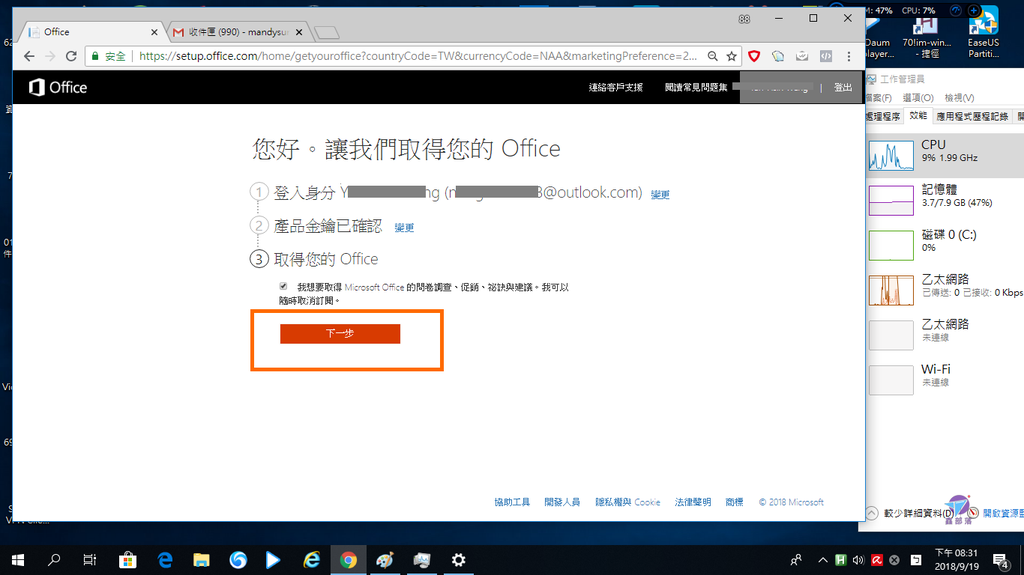Open Paint palette icon on taskbar
Image resolution: width=1024 pixels, height=575 pixels.
385,560
